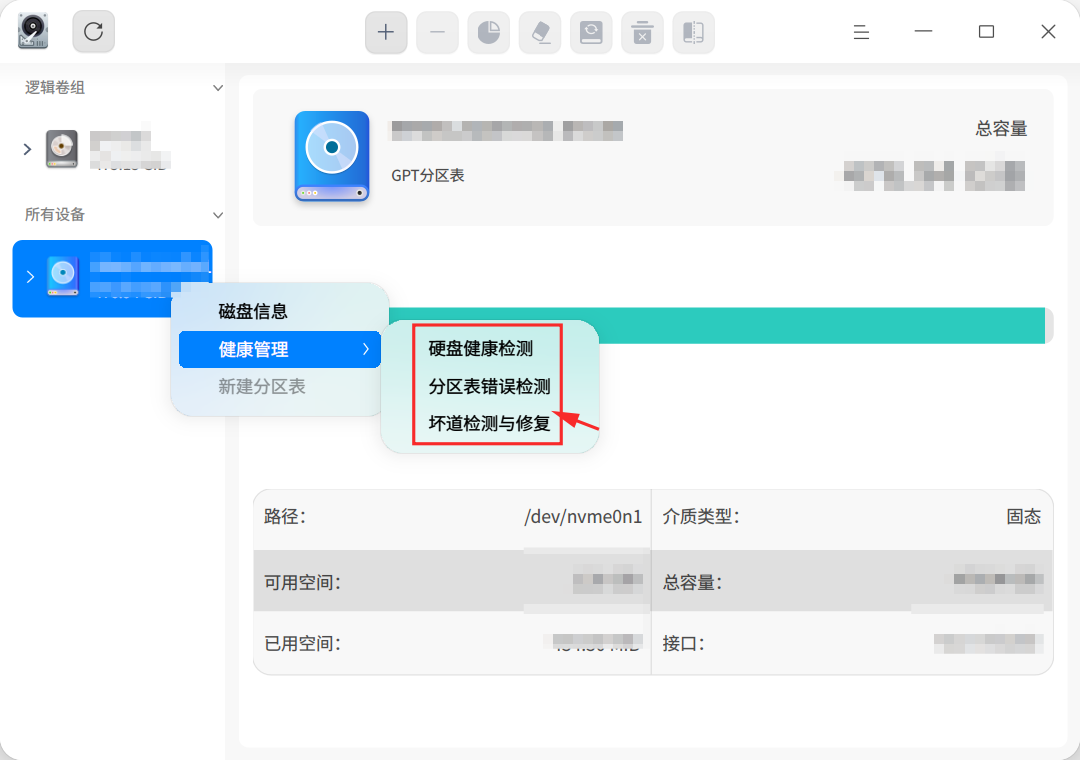Image resolution: width=1080 pixels, height=760 pixels.
Task: Open the hamburger main menu
Action: pyautogui.click(x=861, y=32)
